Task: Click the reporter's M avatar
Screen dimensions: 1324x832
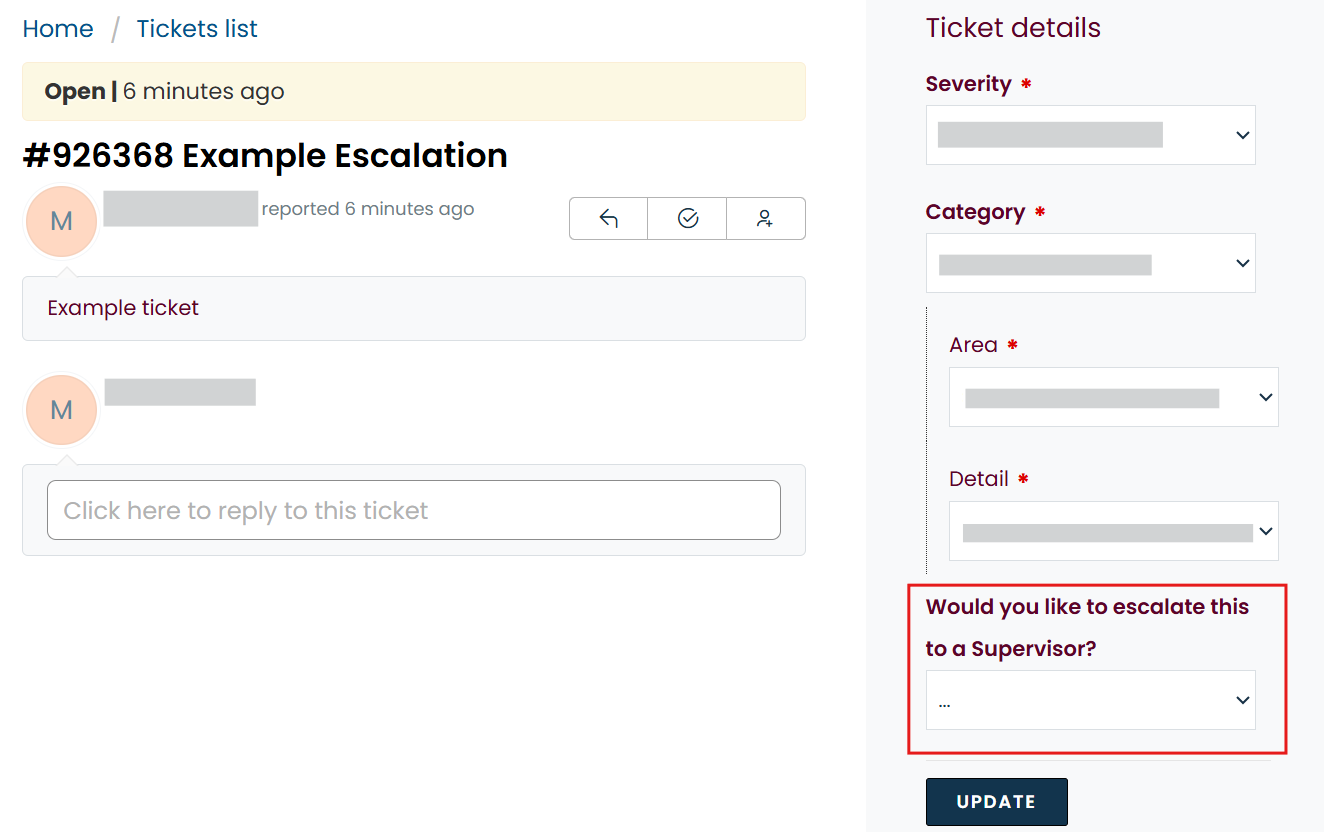Action: [x=61, y=221]
